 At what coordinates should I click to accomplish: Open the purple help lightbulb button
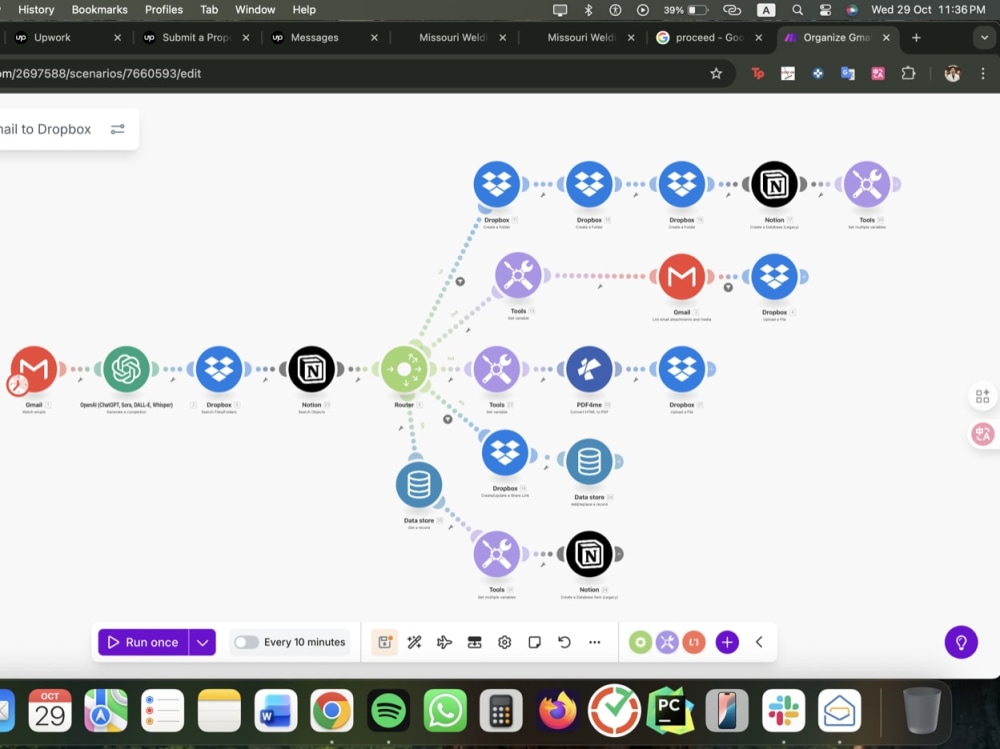click(x=960, y=642)
